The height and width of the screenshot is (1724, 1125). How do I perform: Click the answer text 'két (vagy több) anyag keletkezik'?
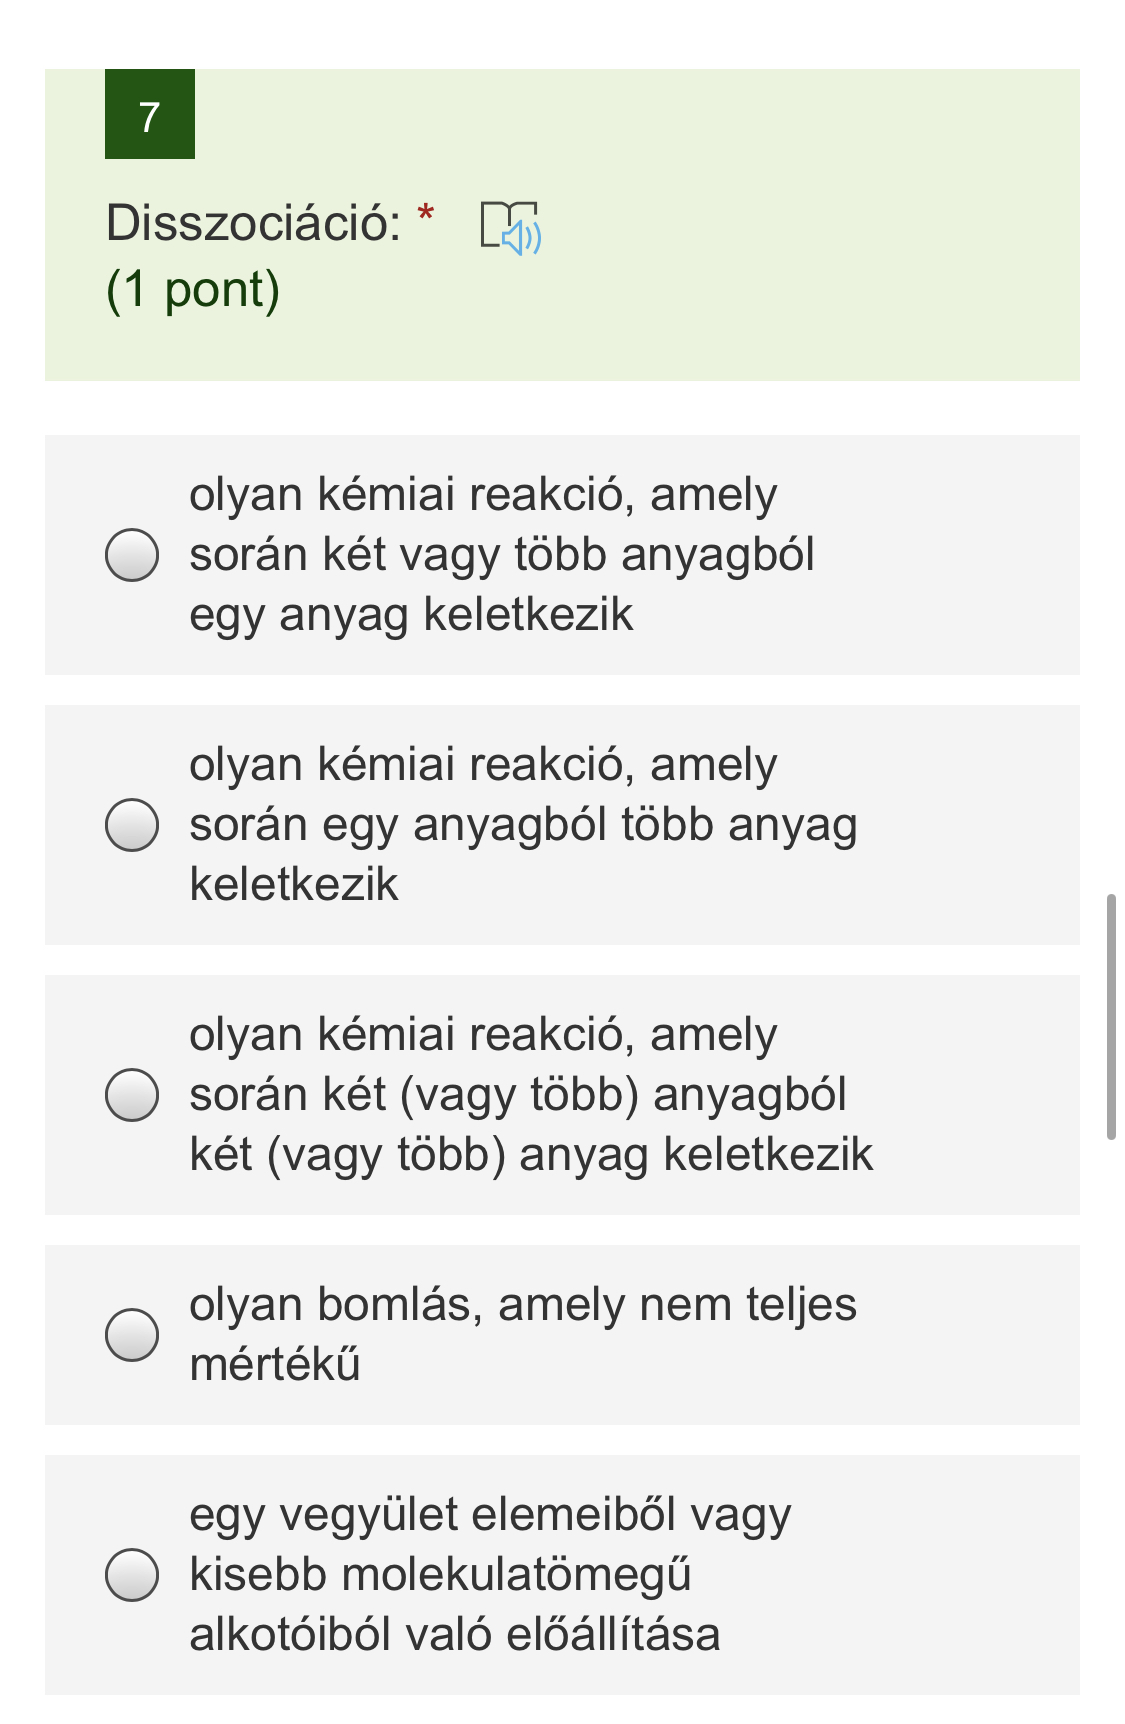tap(531, 1154)
